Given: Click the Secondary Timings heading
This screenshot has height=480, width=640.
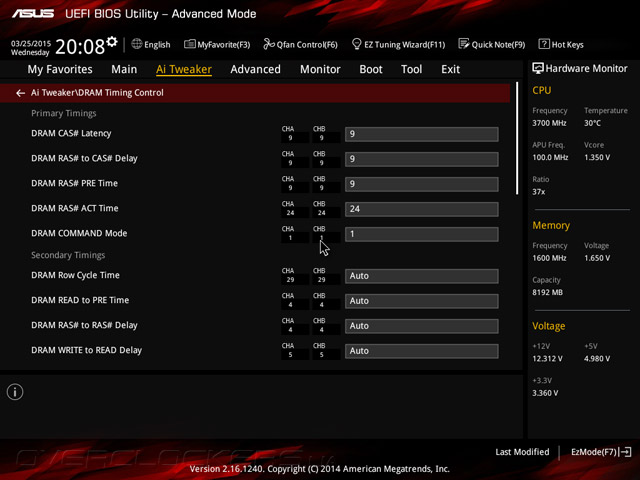Looking at the screenshot, I should point(68,255).
